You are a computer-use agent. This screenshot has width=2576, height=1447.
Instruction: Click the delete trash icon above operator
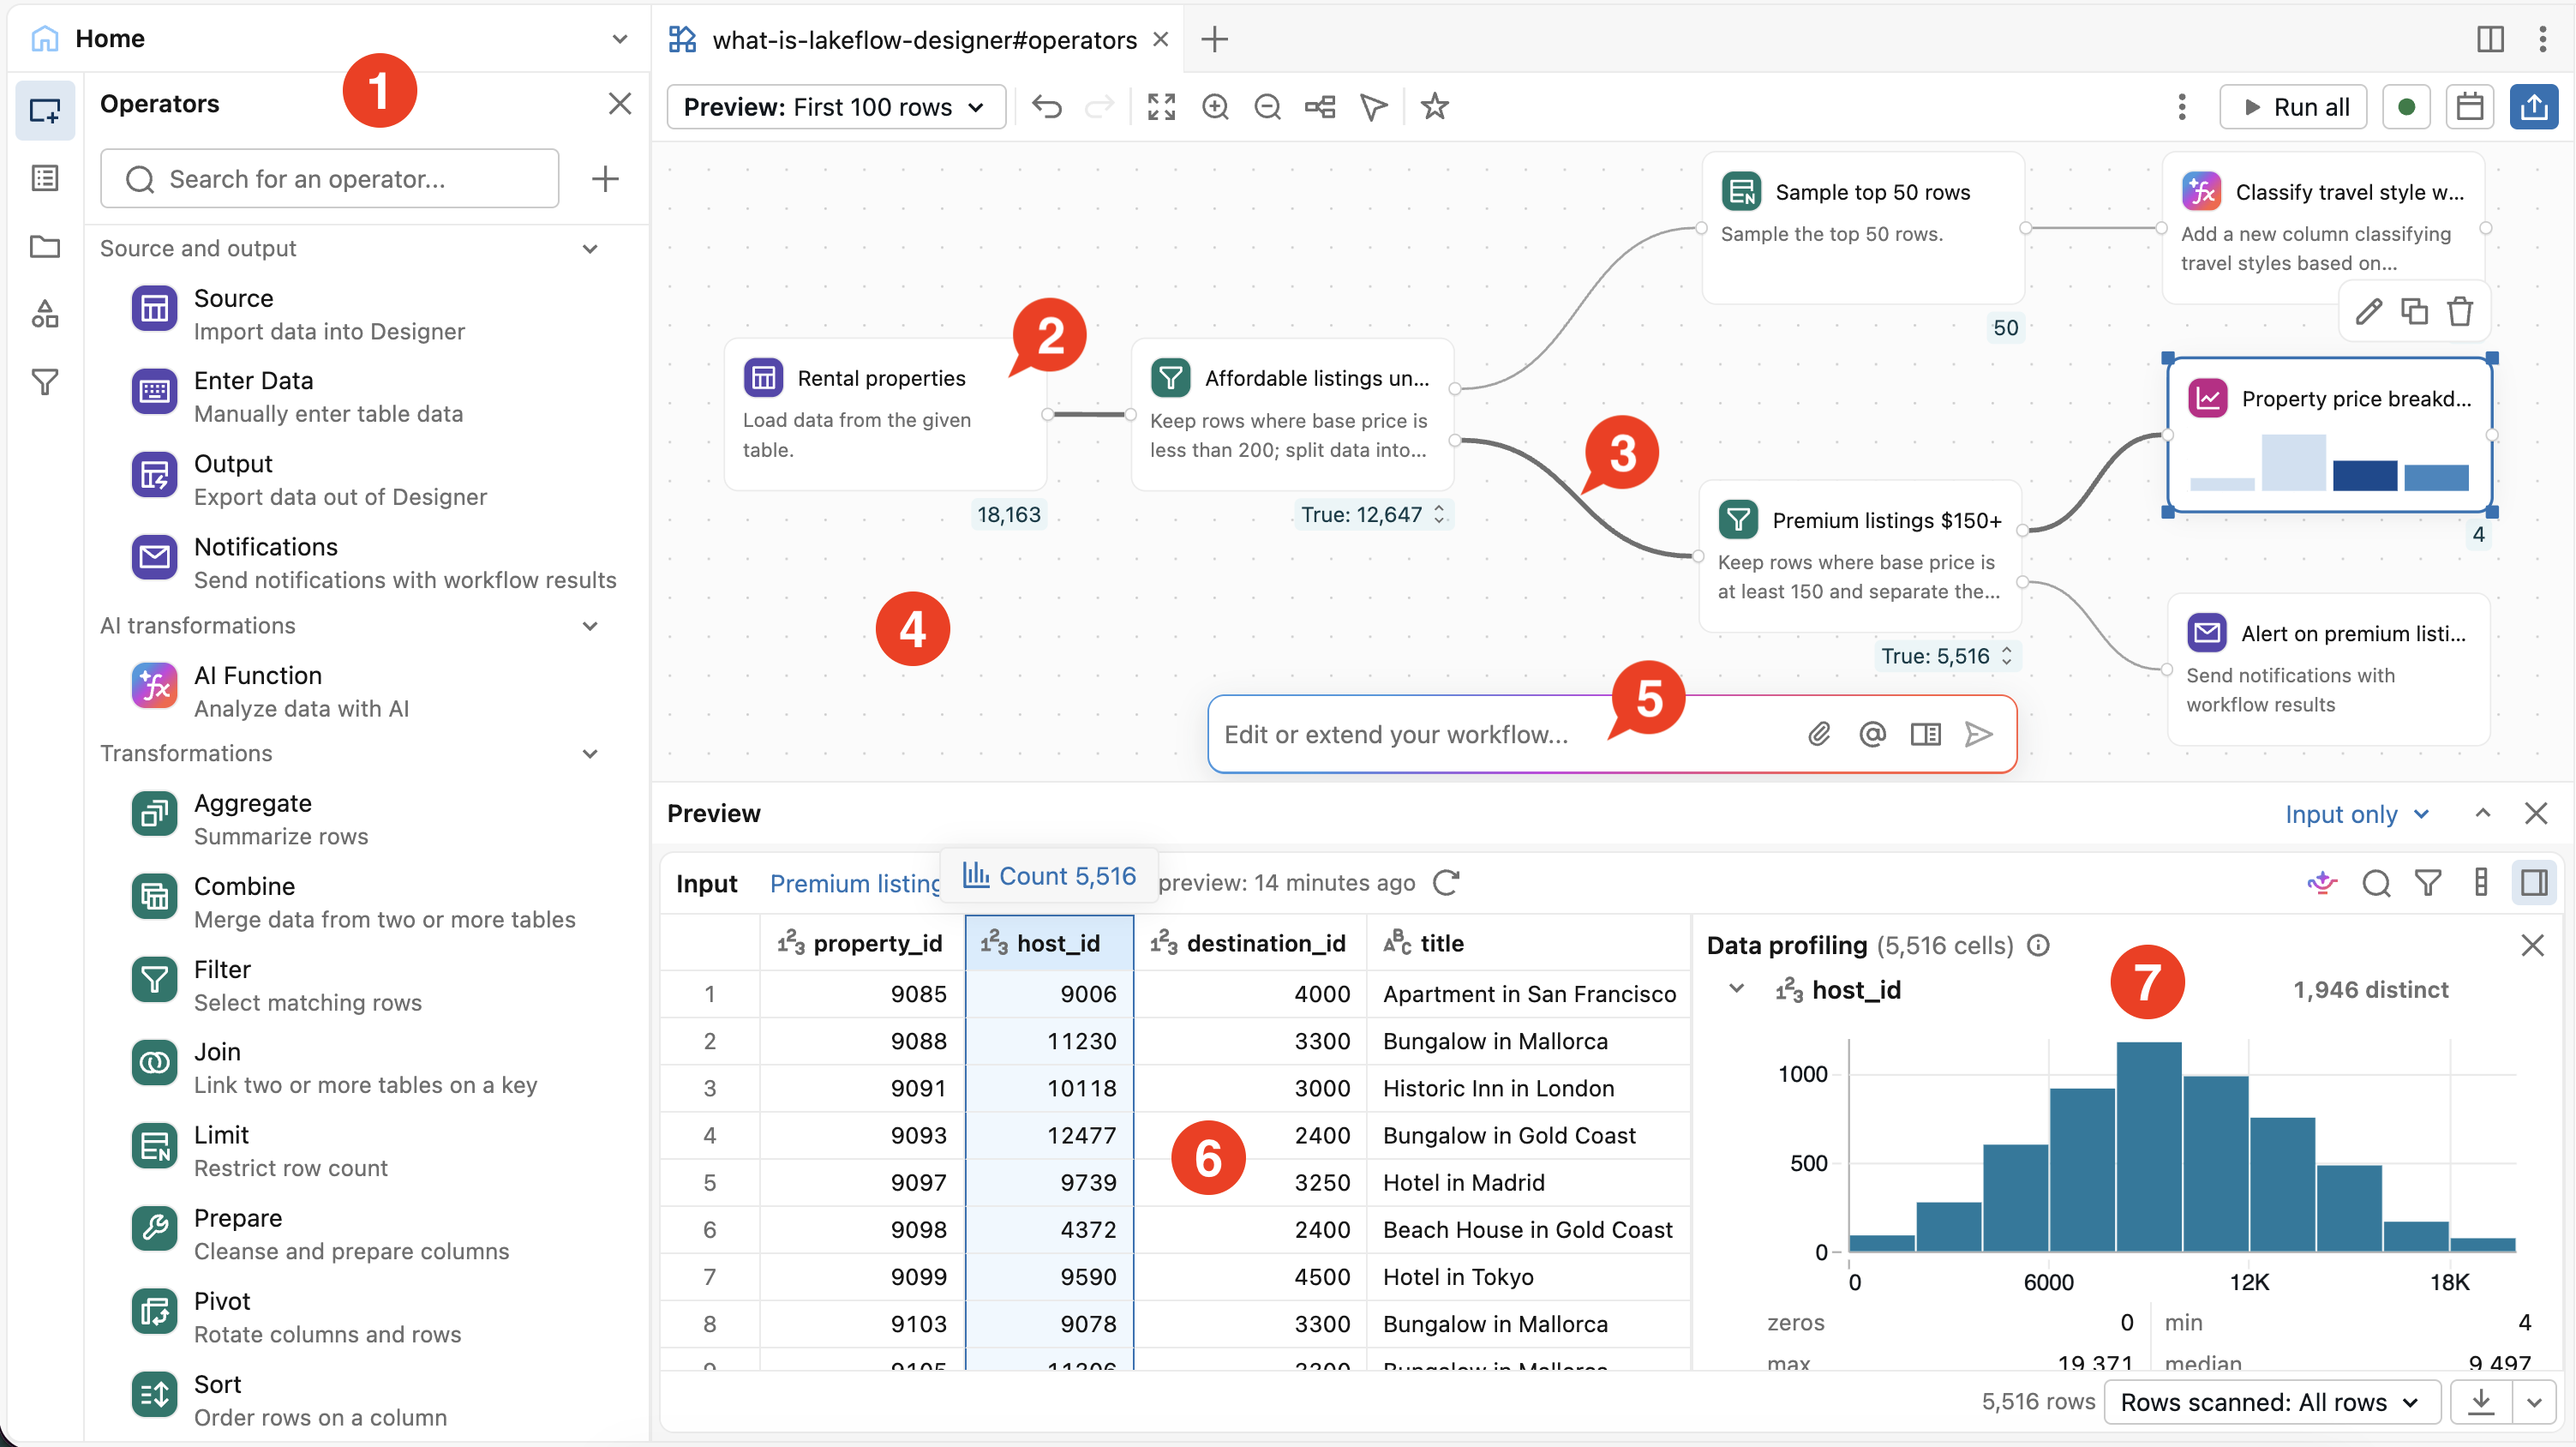2460,312
